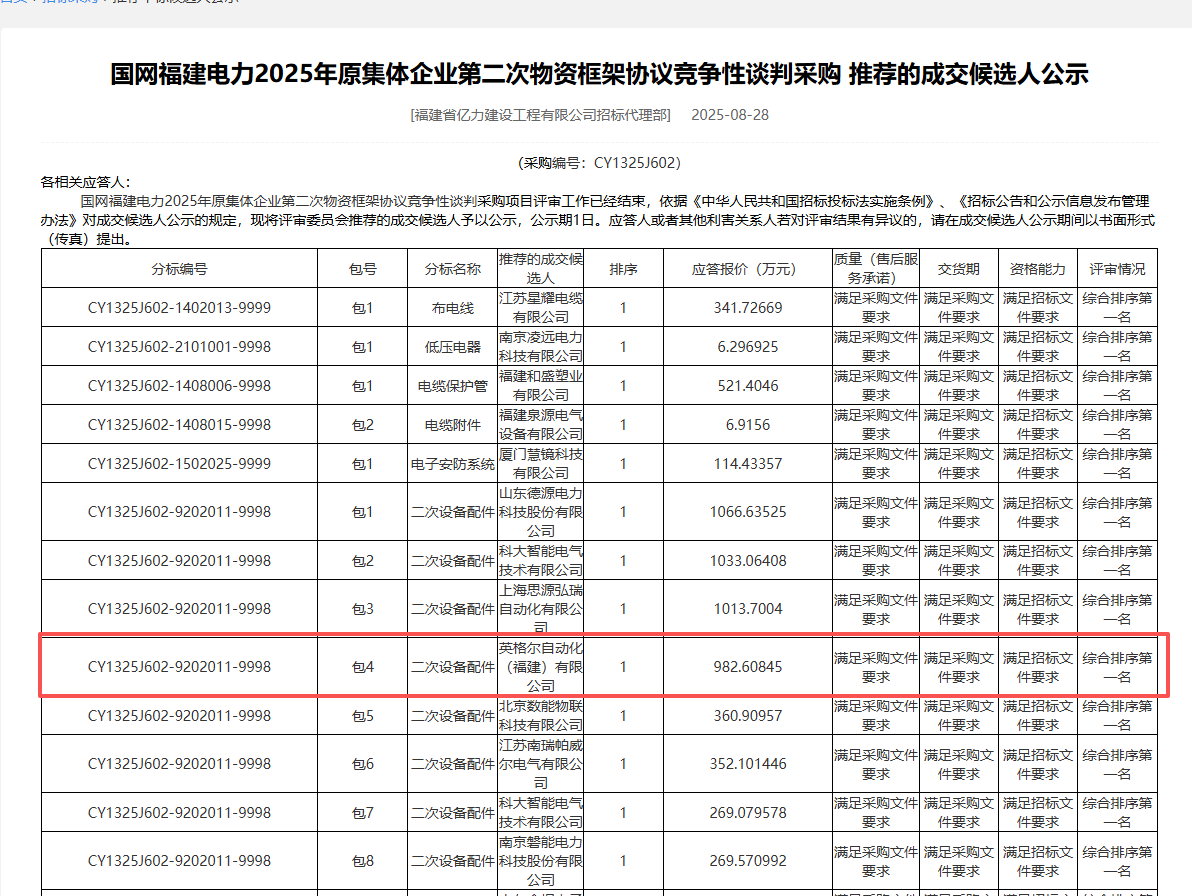Click the quoted price 269.570992

pyautogui.click(x=748, y=861)
